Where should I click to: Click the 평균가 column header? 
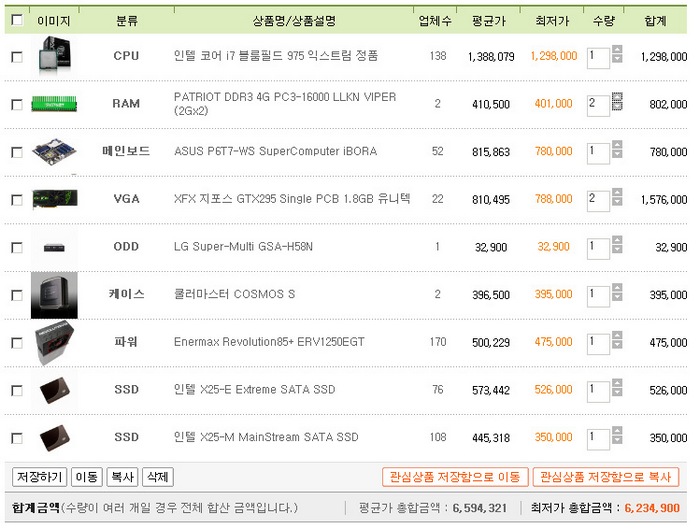point(489,21)
